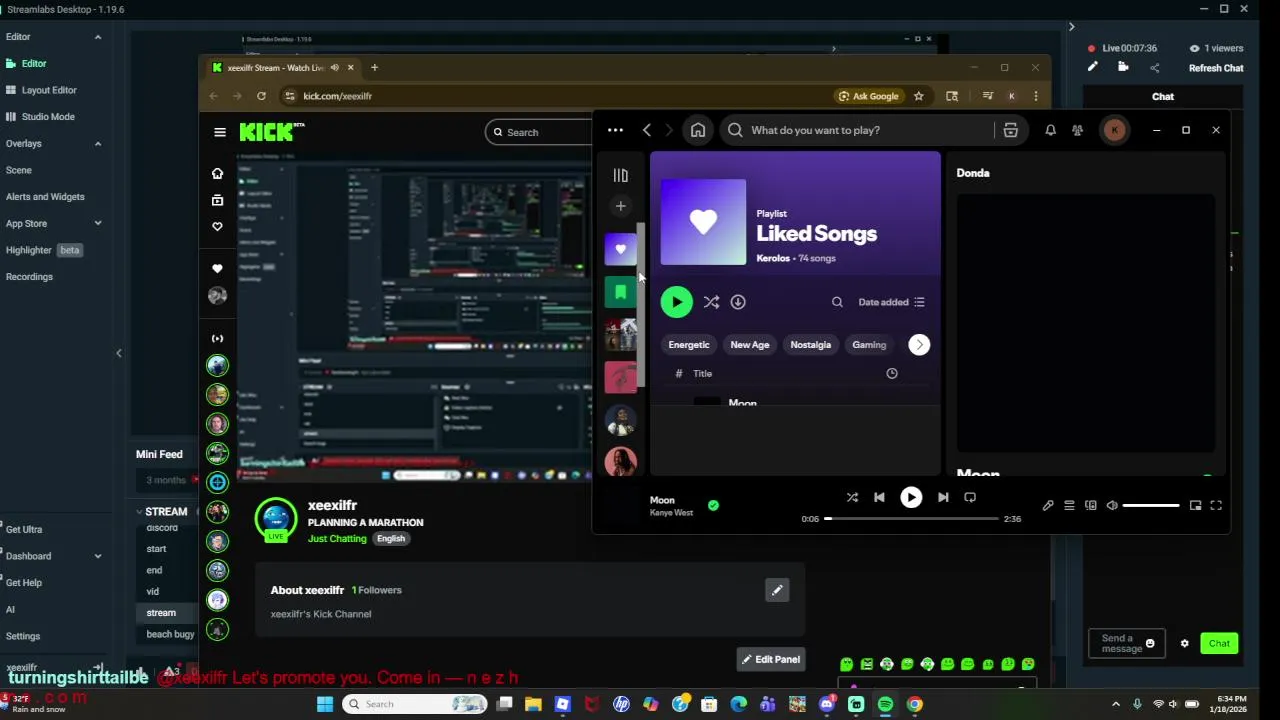The width and height of the screenshot is (1280, 720).
Task: Filter Liked Songs by Gaming
Action: 869,345
